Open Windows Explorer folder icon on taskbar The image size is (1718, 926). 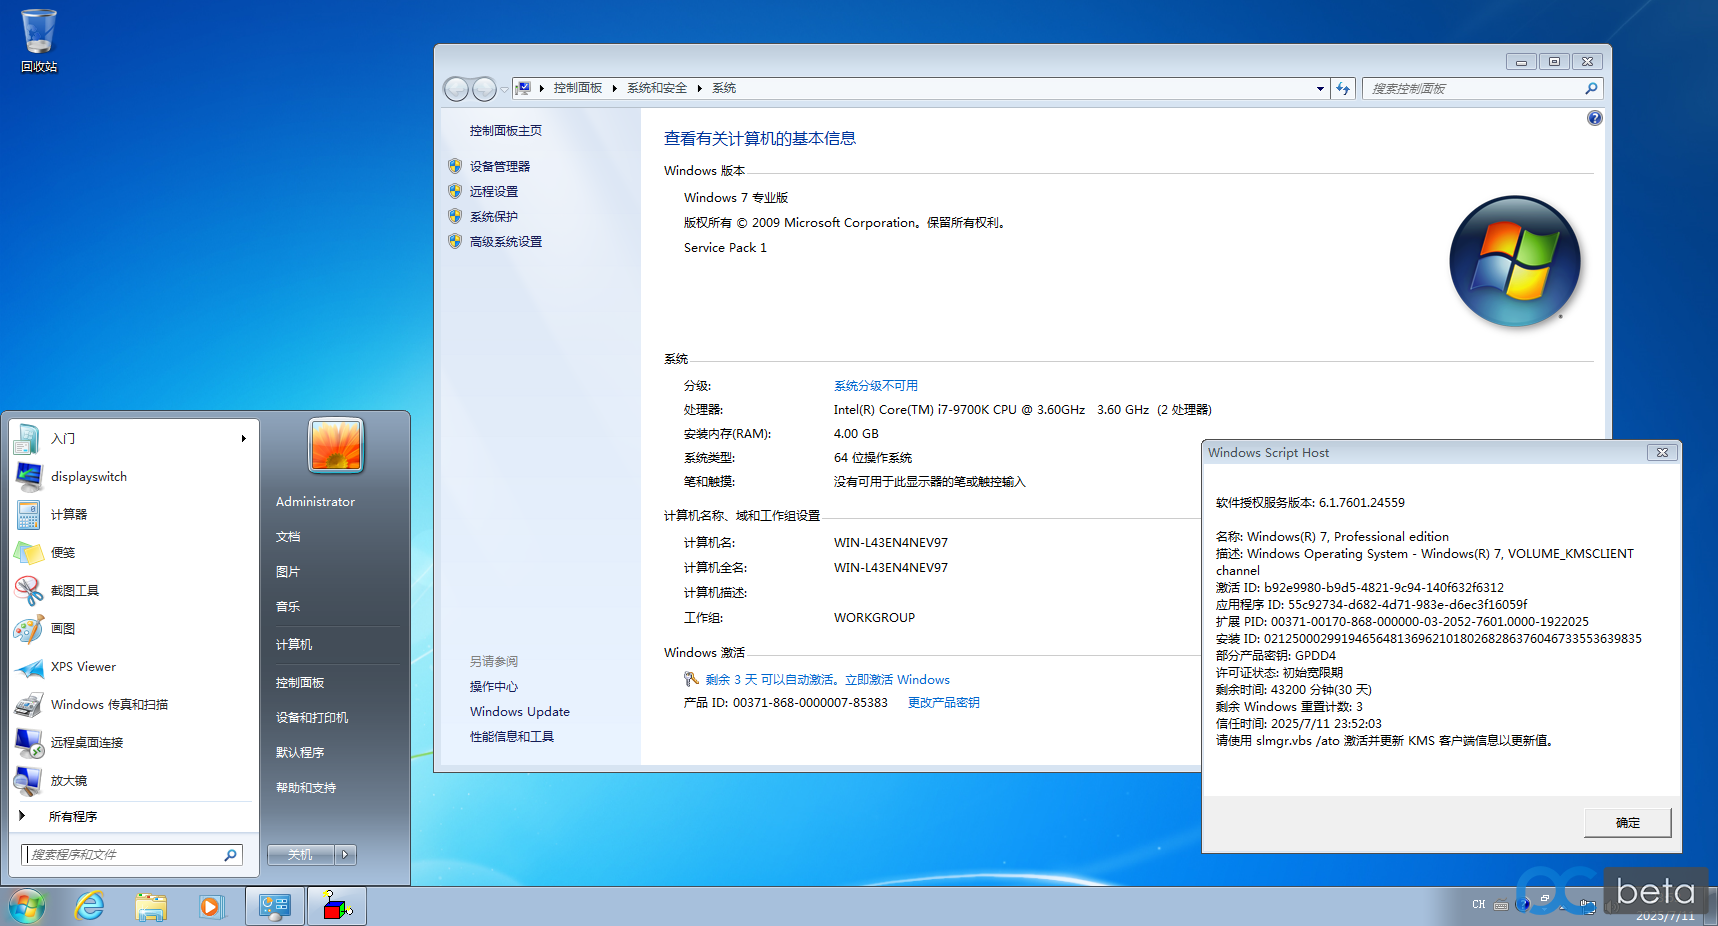coord(151,907)
